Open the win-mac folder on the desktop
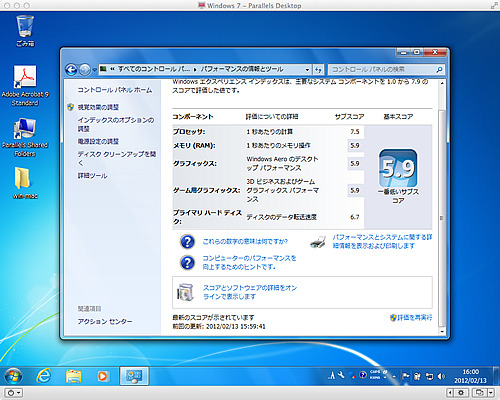Viewport: 500px width, 400px height. (x=25, y=182)
